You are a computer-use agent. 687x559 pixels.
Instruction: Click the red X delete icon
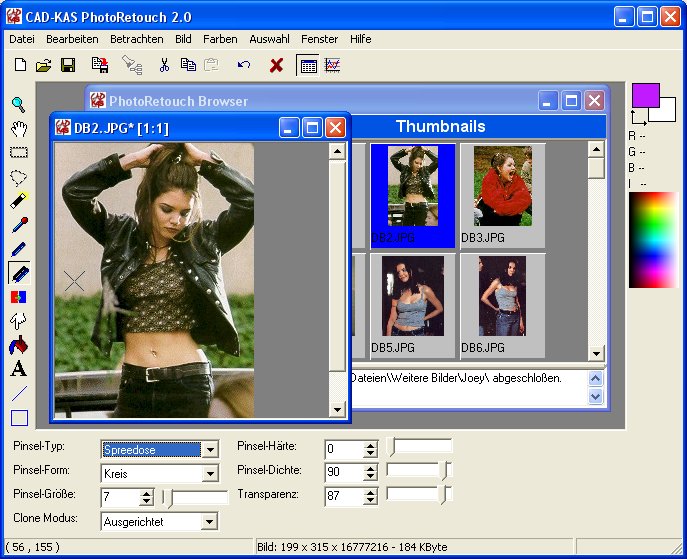277,65
